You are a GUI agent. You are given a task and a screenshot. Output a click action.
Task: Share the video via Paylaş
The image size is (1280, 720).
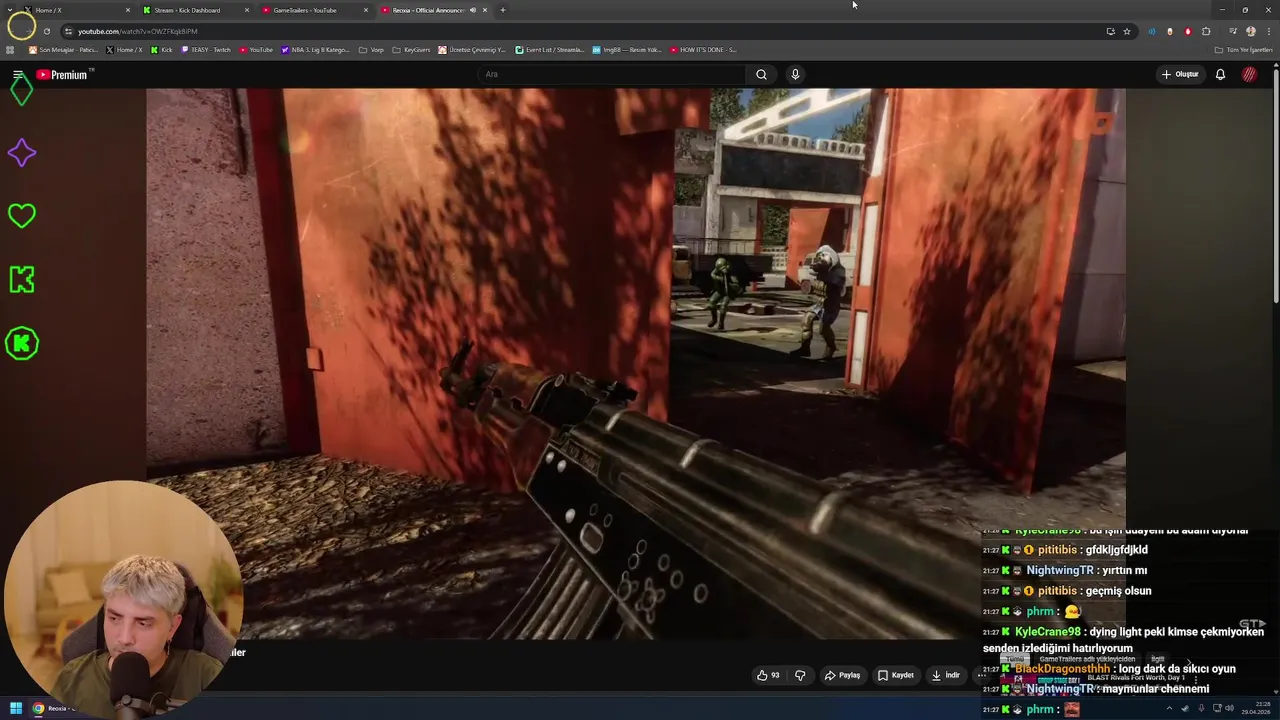click(x=842, y=675)
